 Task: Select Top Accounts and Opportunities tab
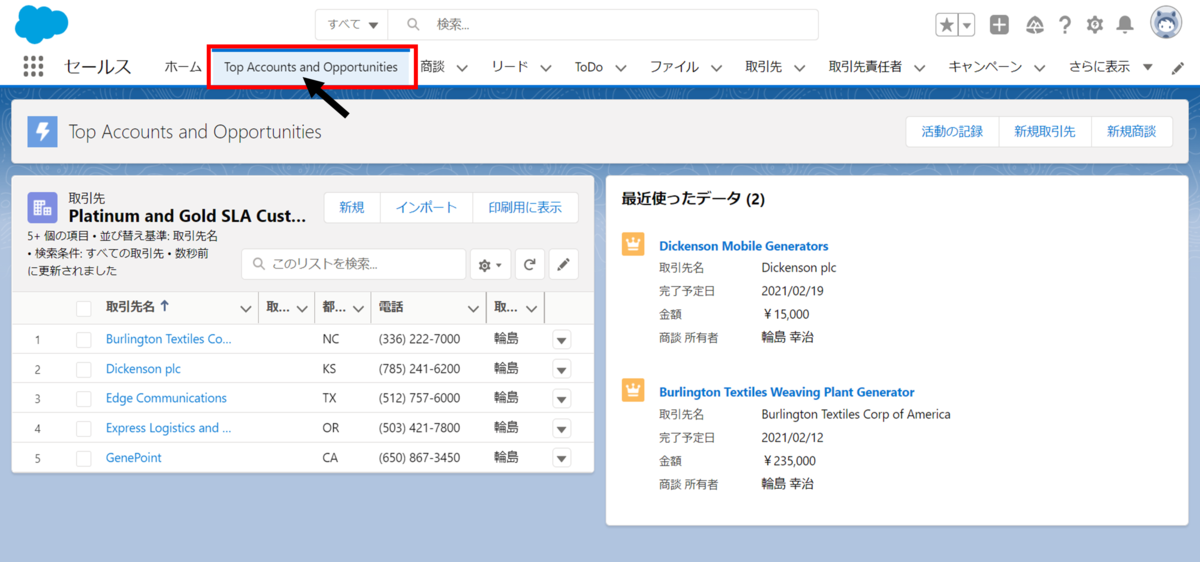[x=311, y=67]
